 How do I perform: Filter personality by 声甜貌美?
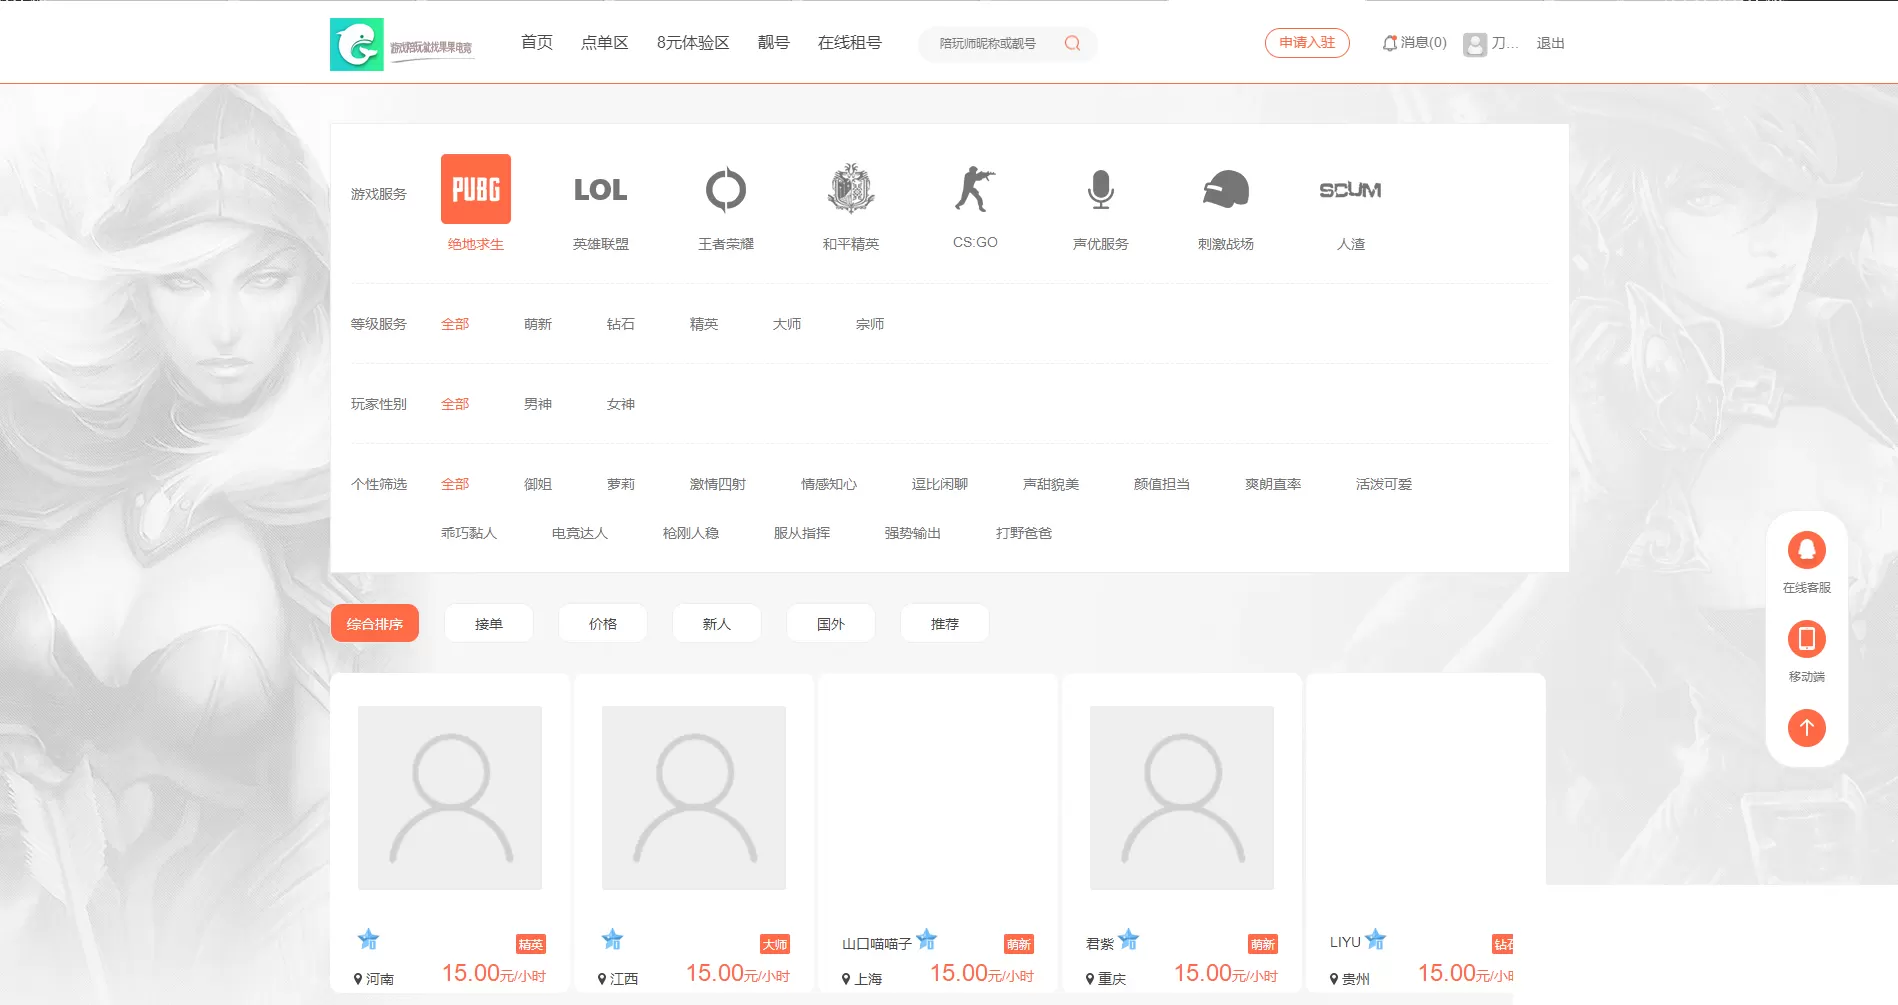coord(1051,484)
